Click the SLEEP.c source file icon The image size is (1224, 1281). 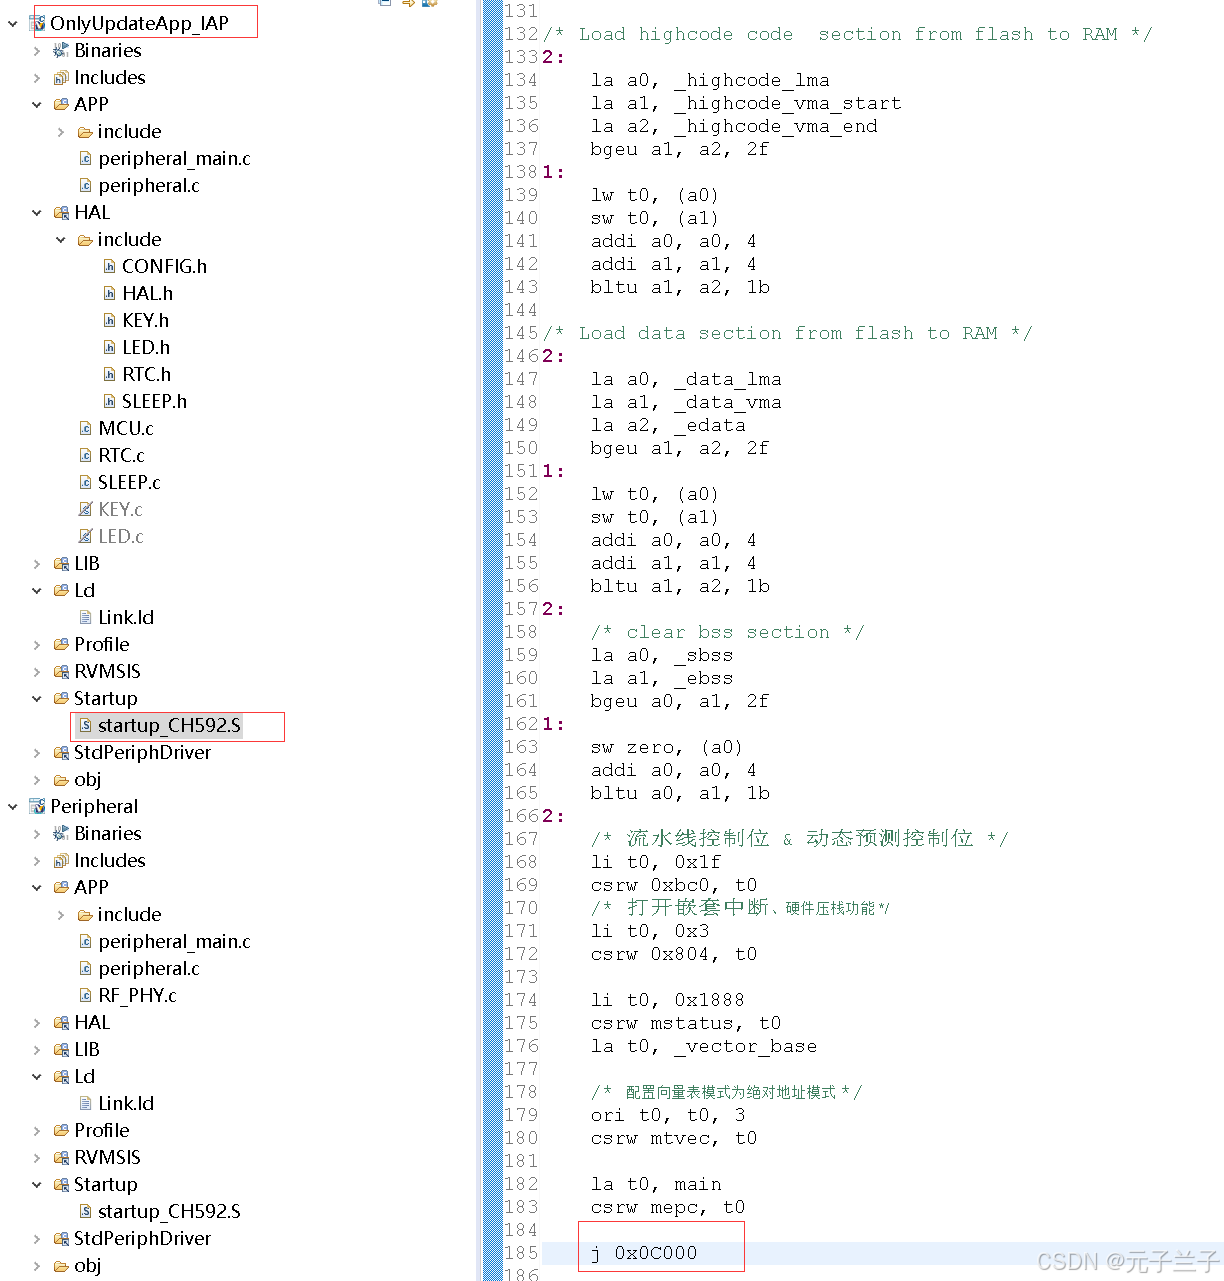pyautogui.click(x=86, y=482)
